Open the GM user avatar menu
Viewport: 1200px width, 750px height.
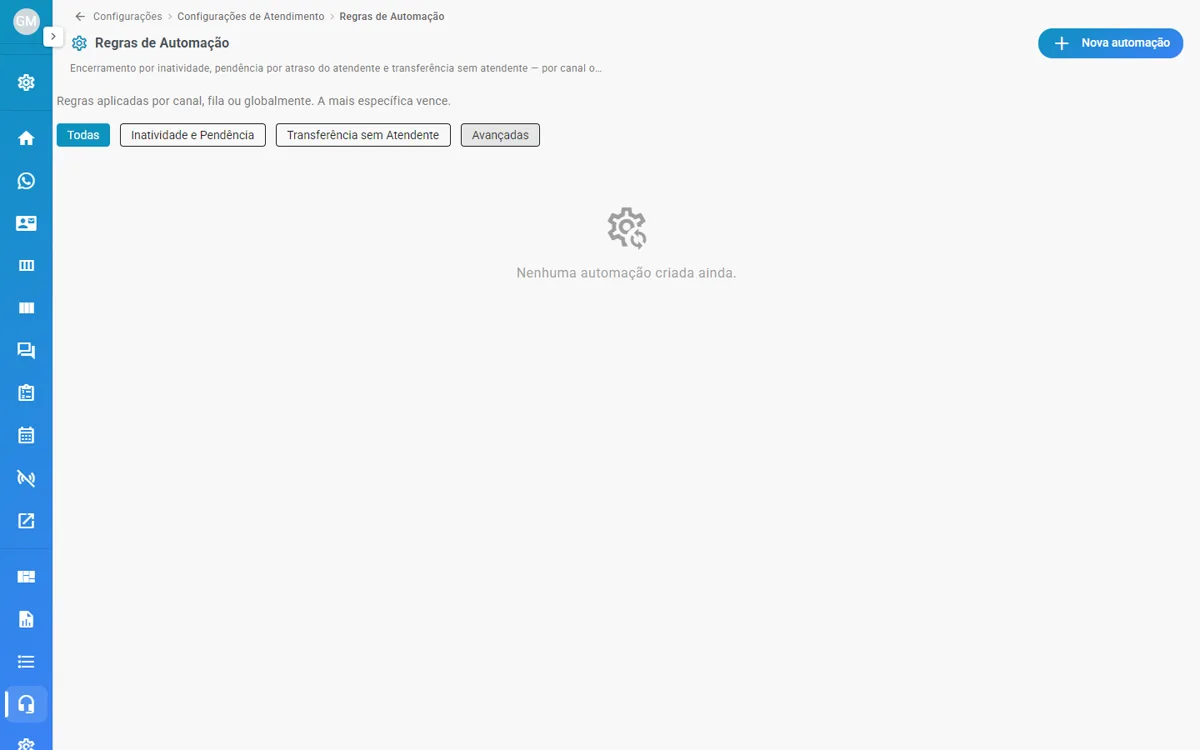26,21
